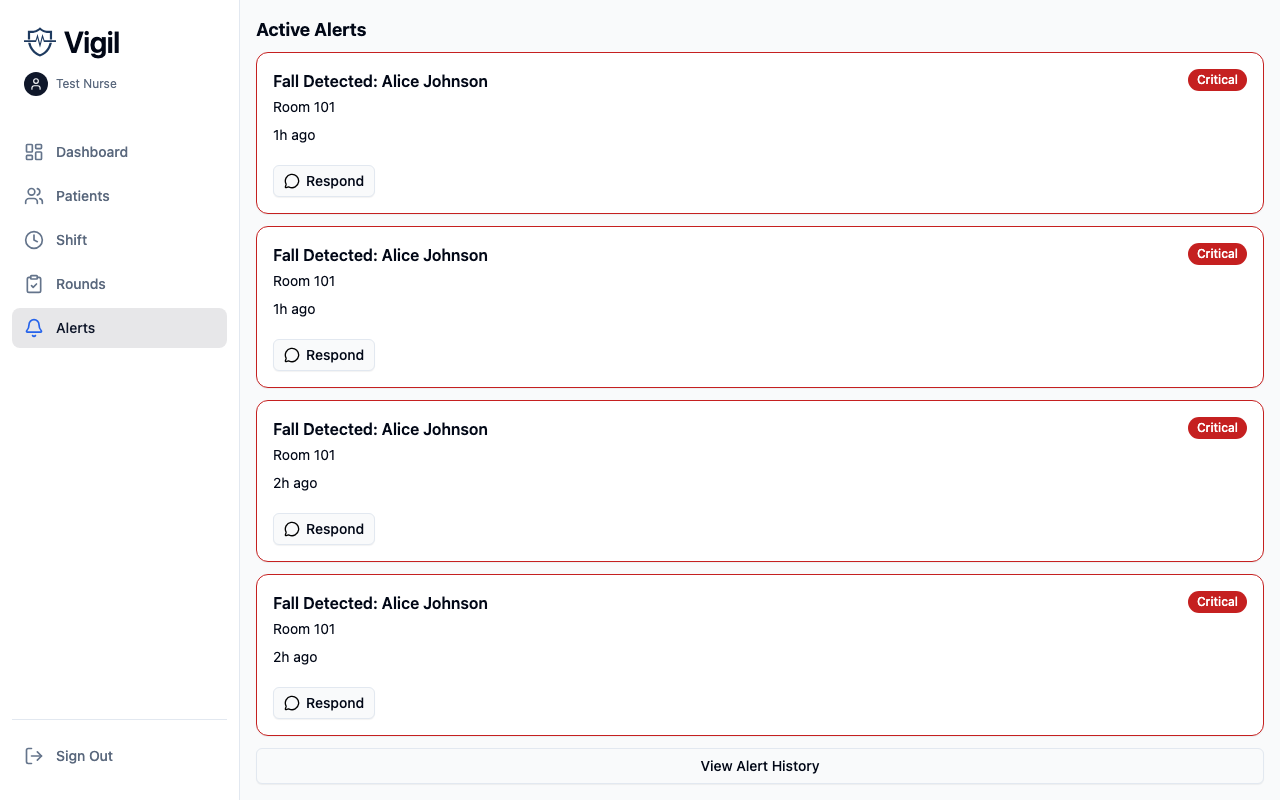Open the Dashboard page

tap(92, 152)
